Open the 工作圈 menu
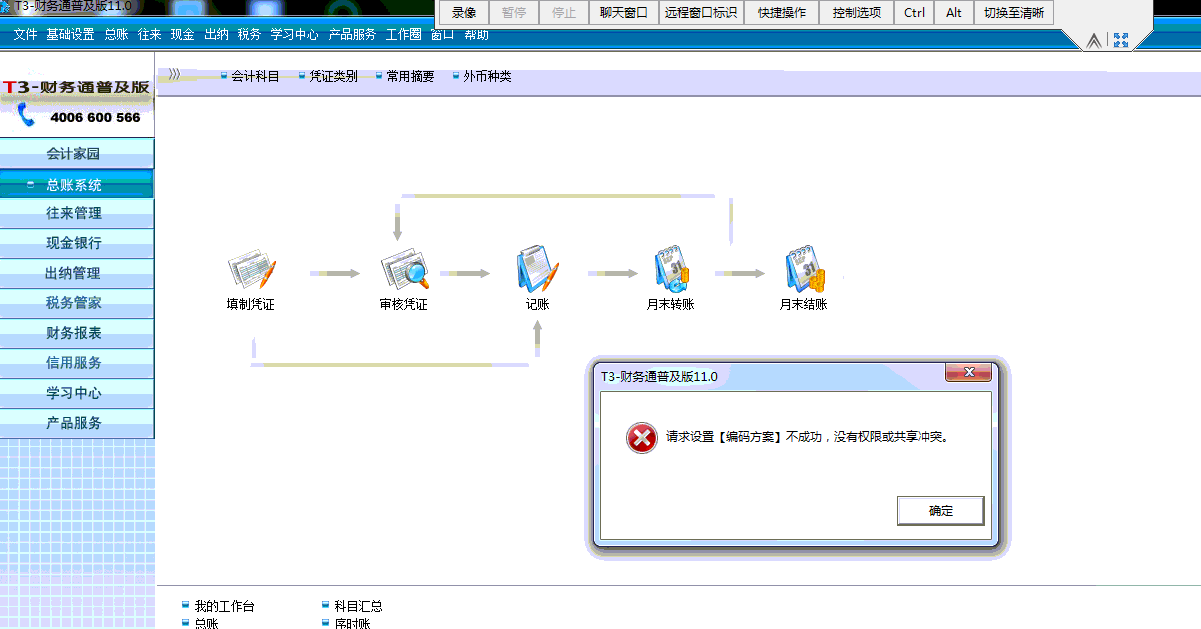Screen dimensions: 1201x629 [404, 34]
